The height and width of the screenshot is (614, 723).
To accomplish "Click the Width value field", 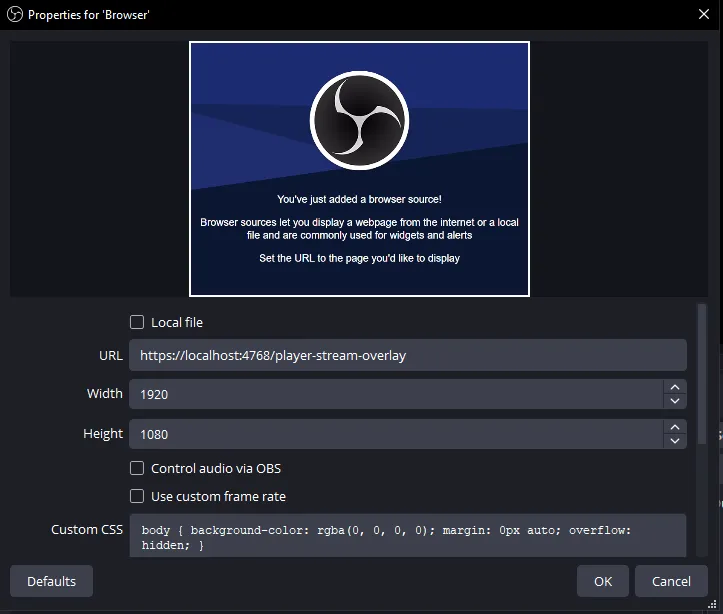I will (x=396, y=394).
